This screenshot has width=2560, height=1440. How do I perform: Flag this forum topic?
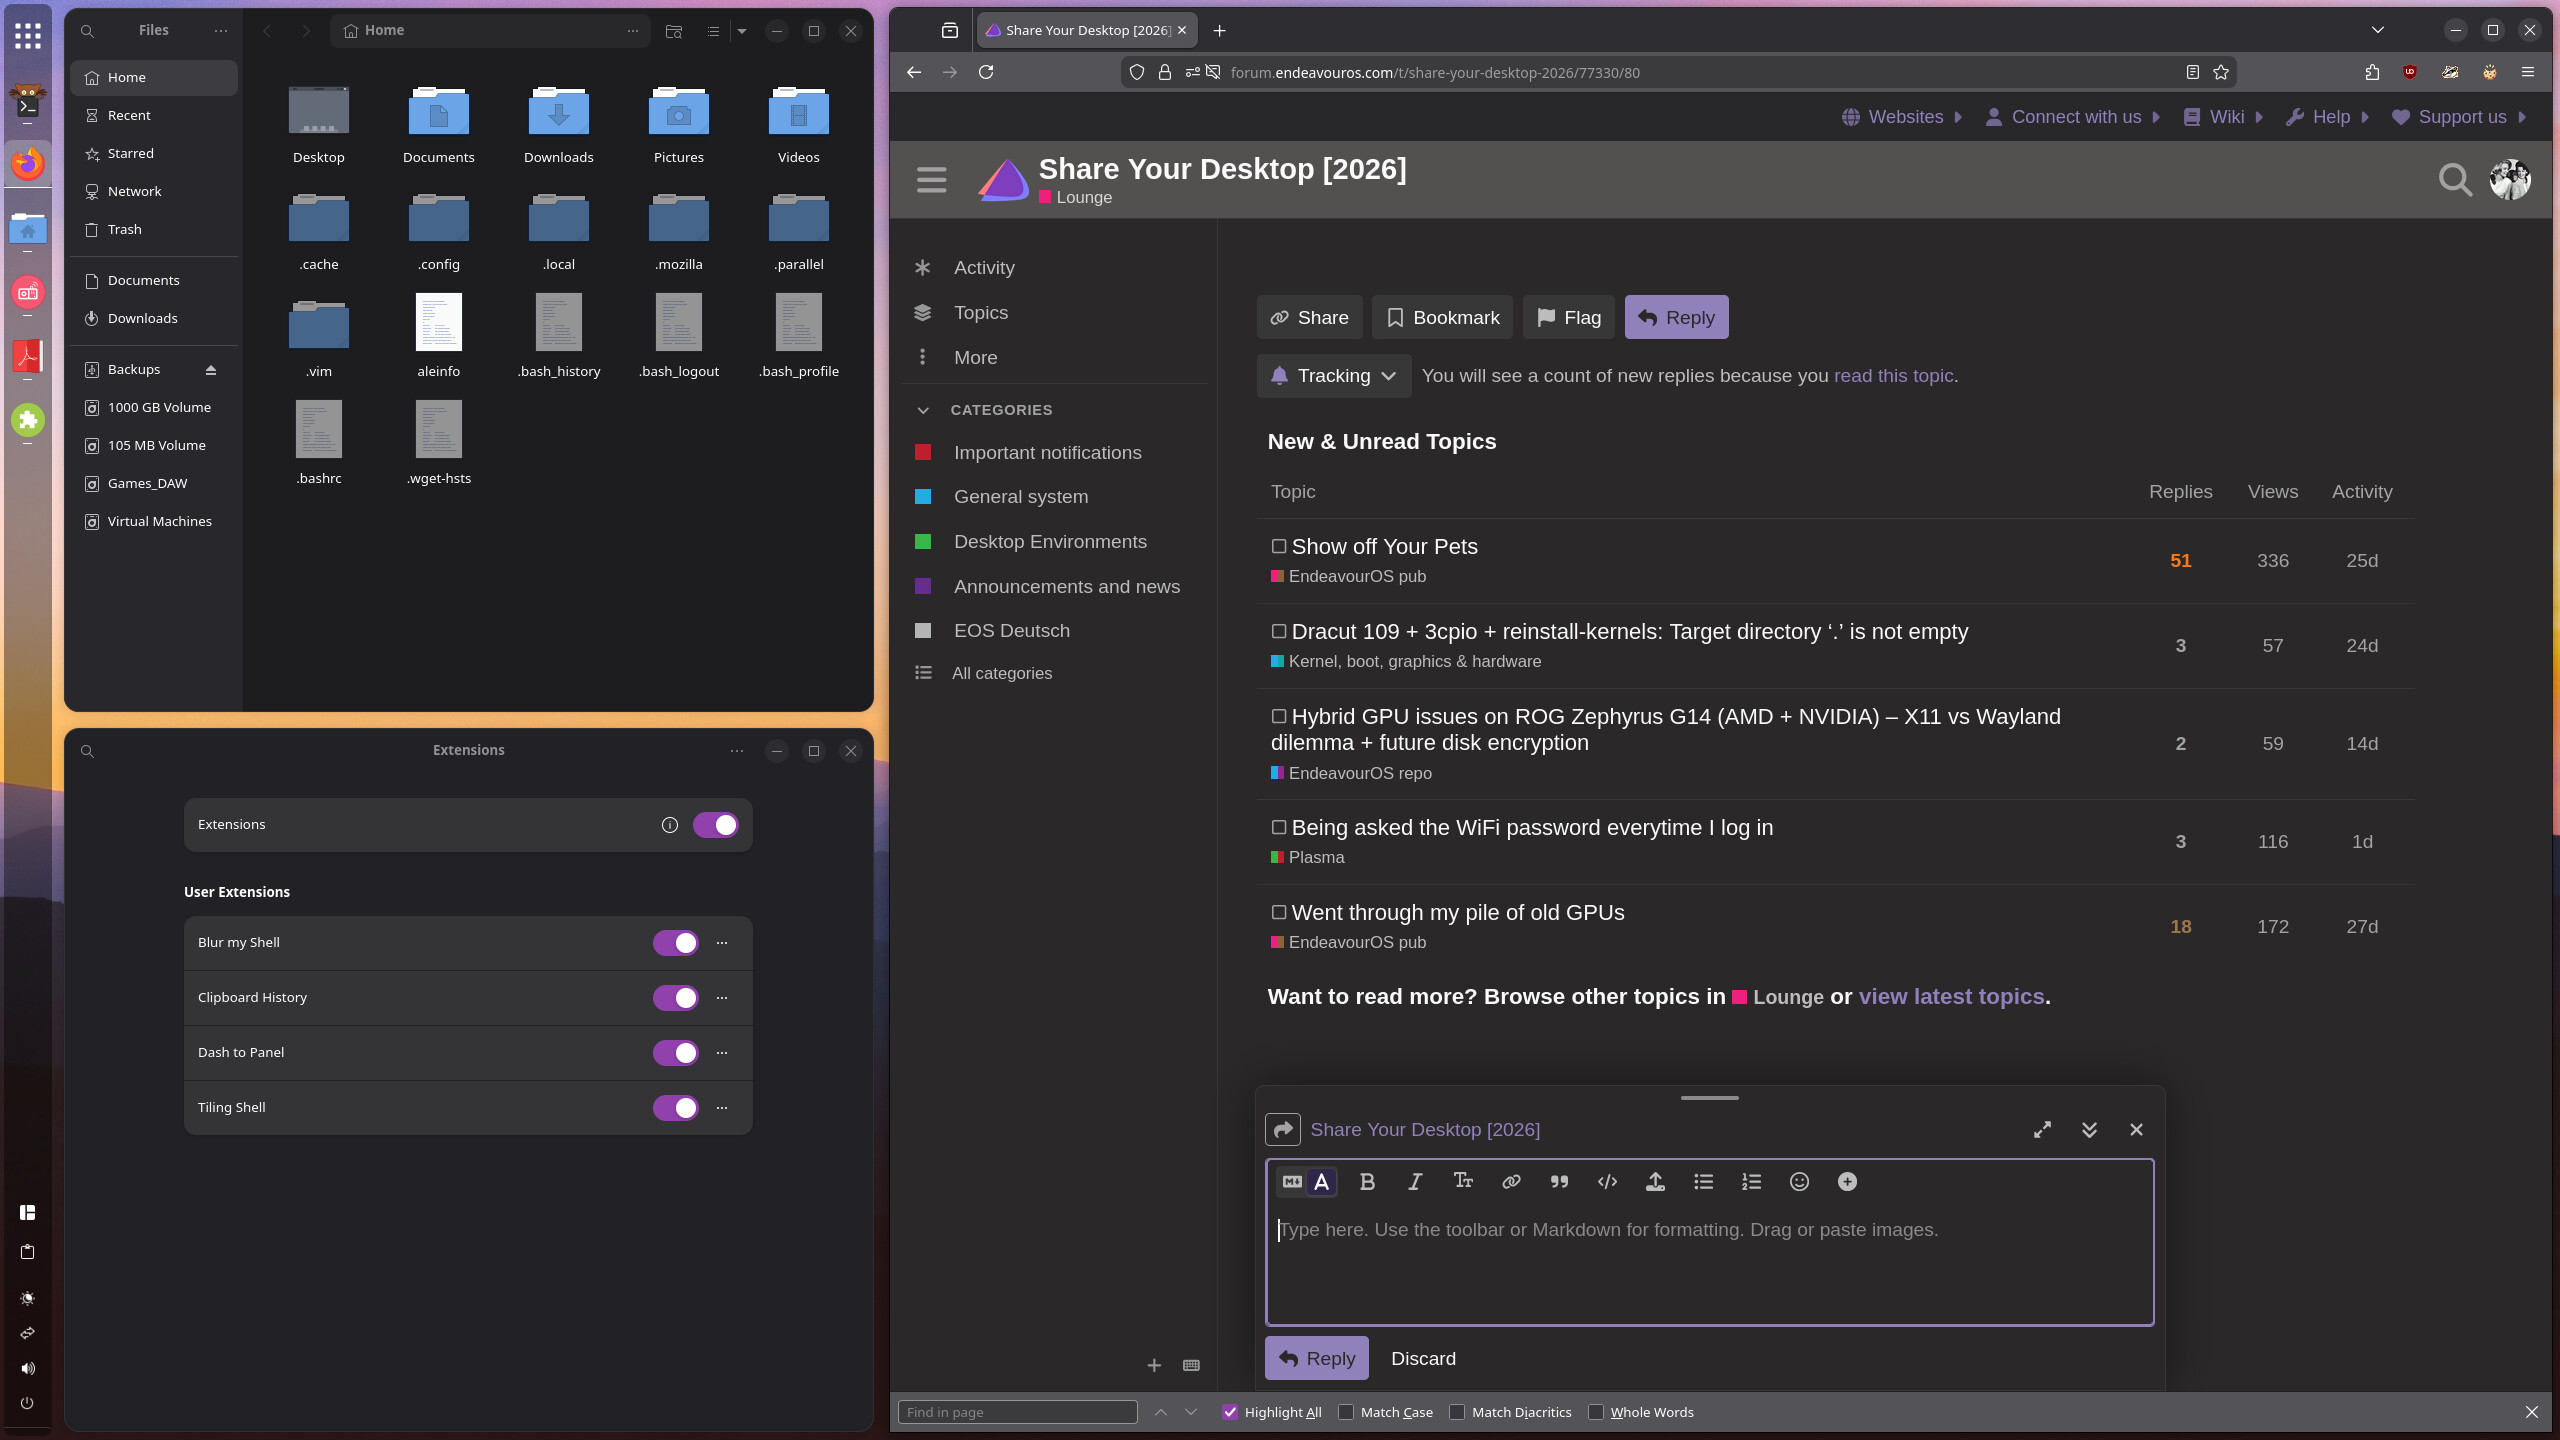[1568, 317]
